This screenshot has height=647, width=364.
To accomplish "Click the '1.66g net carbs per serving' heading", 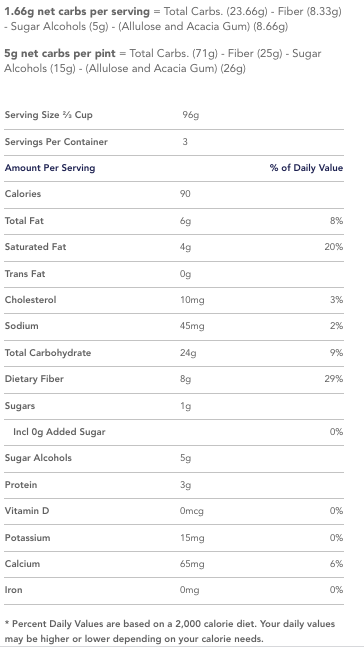I will click(77, 12).
